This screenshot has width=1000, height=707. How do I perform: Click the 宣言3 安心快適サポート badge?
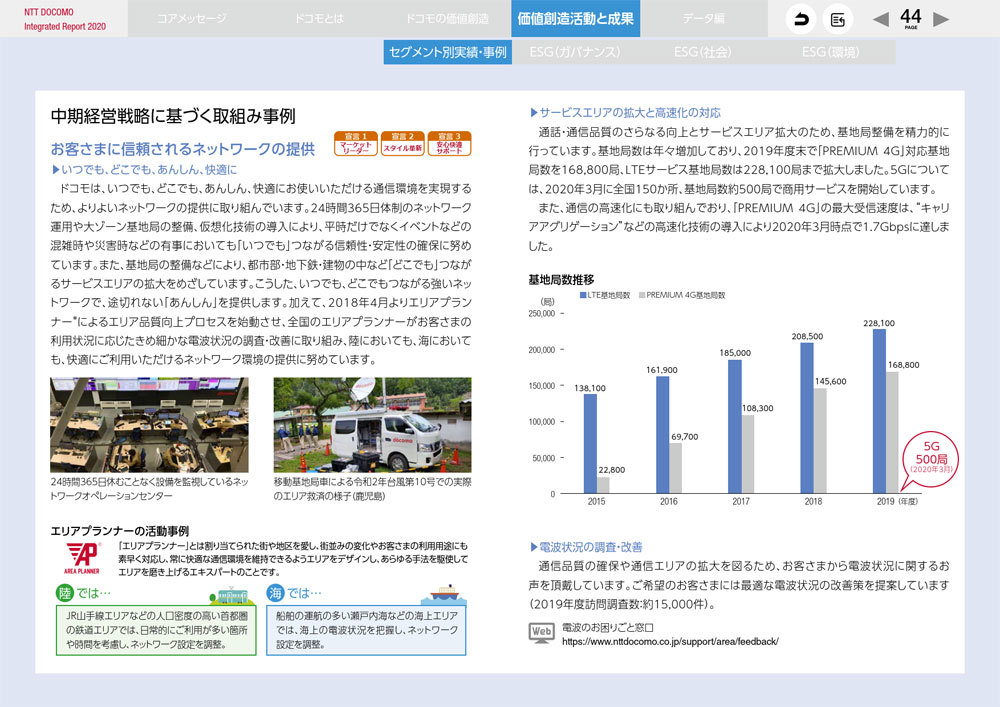point(449,143)
